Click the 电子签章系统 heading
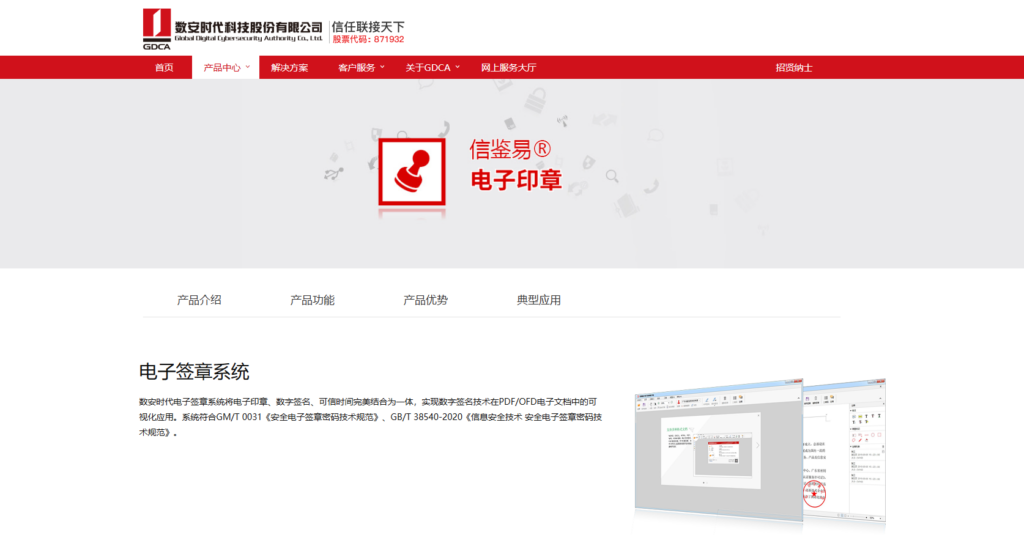Screen dimensions: 1024x535 click(x=194, y=372)
